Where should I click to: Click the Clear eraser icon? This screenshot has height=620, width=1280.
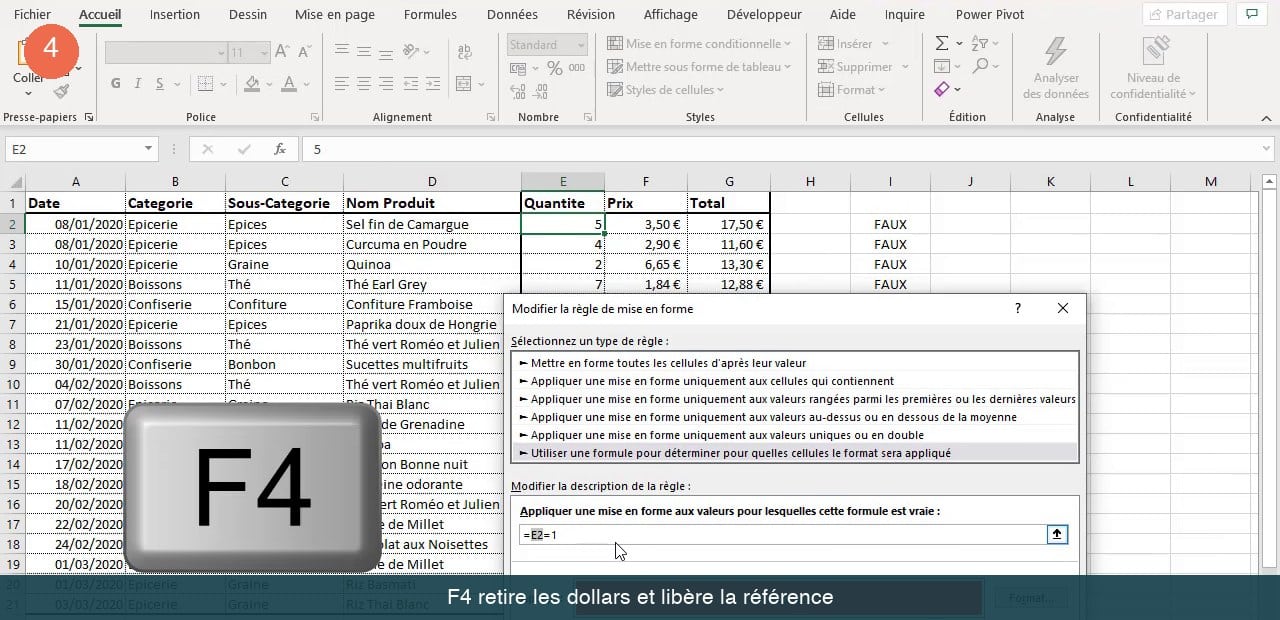(x=942, y=90)
